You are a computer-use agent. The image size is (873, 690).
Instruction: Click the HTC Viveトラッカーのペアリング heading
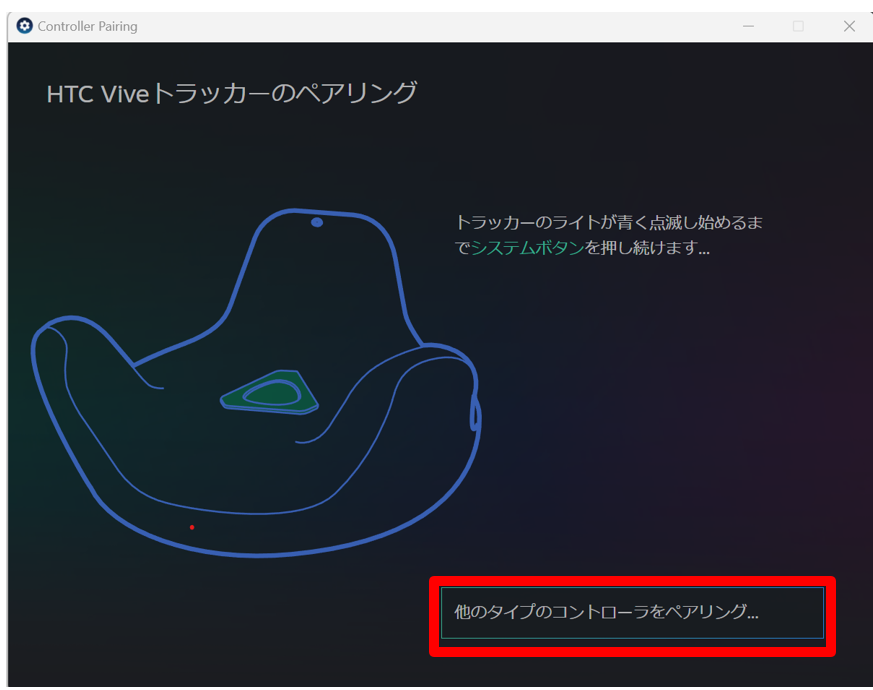232,93
